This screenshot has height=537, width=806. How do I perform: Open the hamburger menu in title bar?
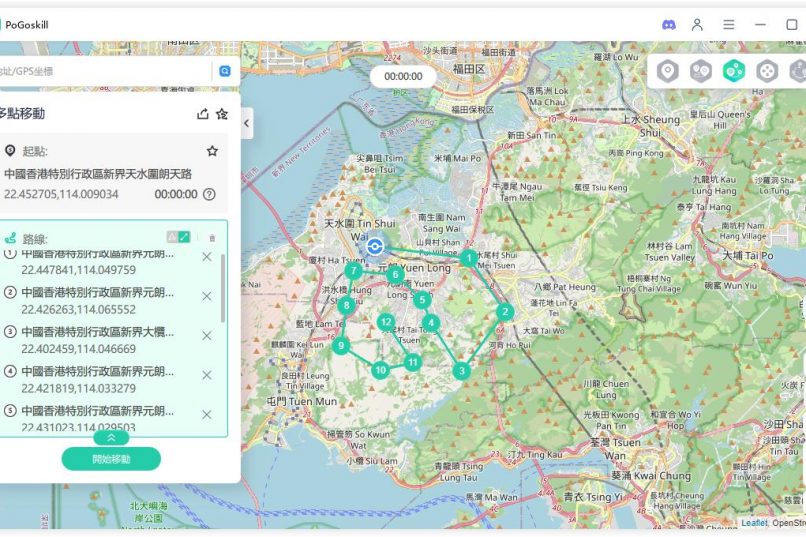[729, 24]
